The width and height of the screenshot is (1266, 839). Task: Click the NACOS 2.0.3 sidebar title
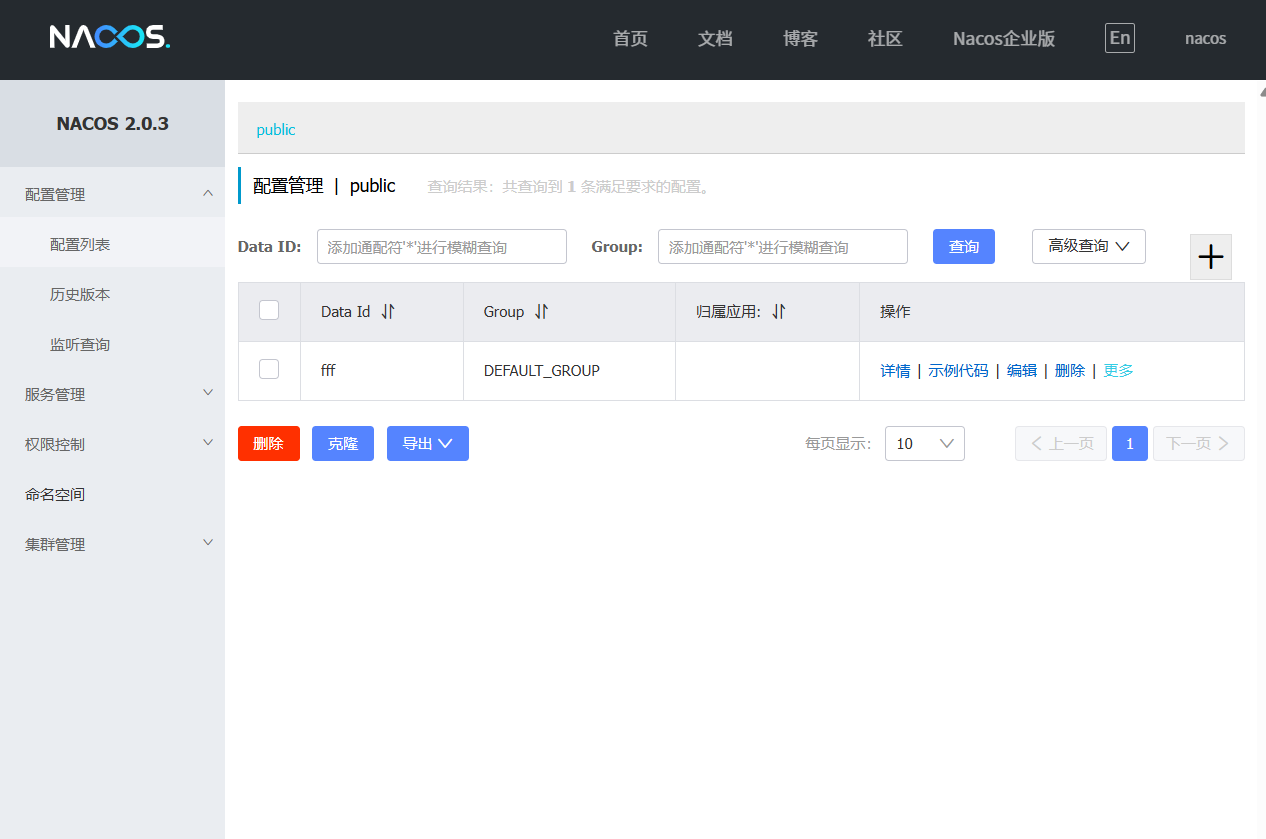tap(112, 124)
